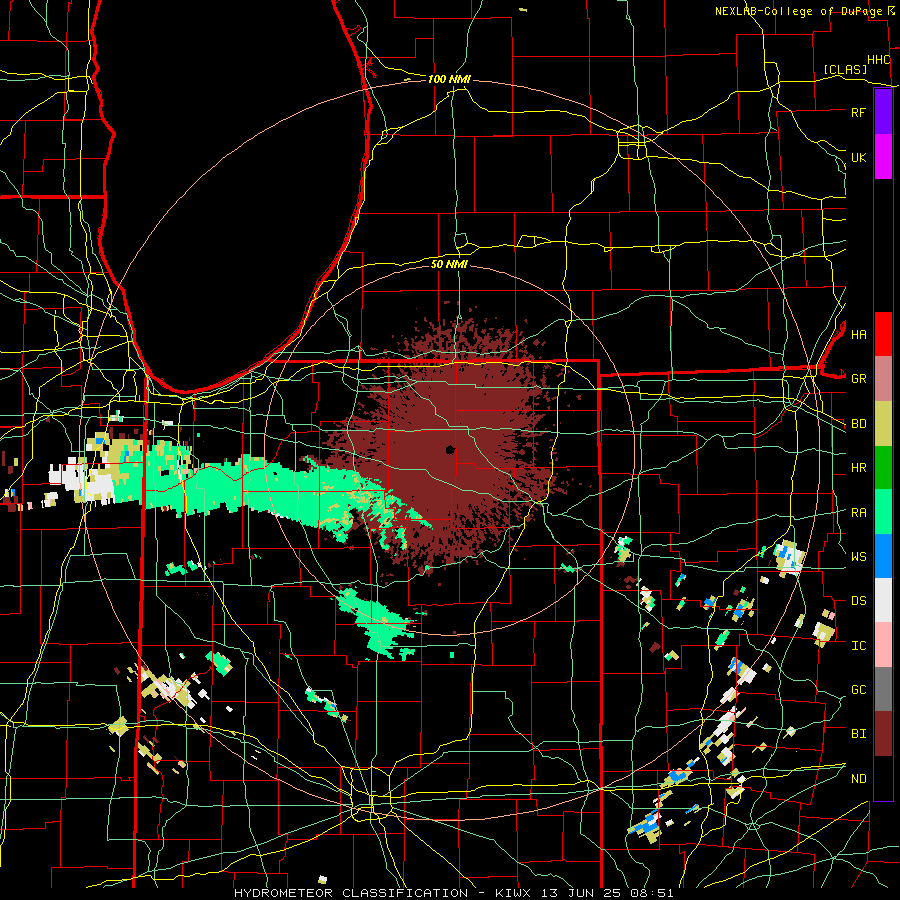Click the RF legend label
Viewport: 900px width, 900px height.
tap(858, 112)
